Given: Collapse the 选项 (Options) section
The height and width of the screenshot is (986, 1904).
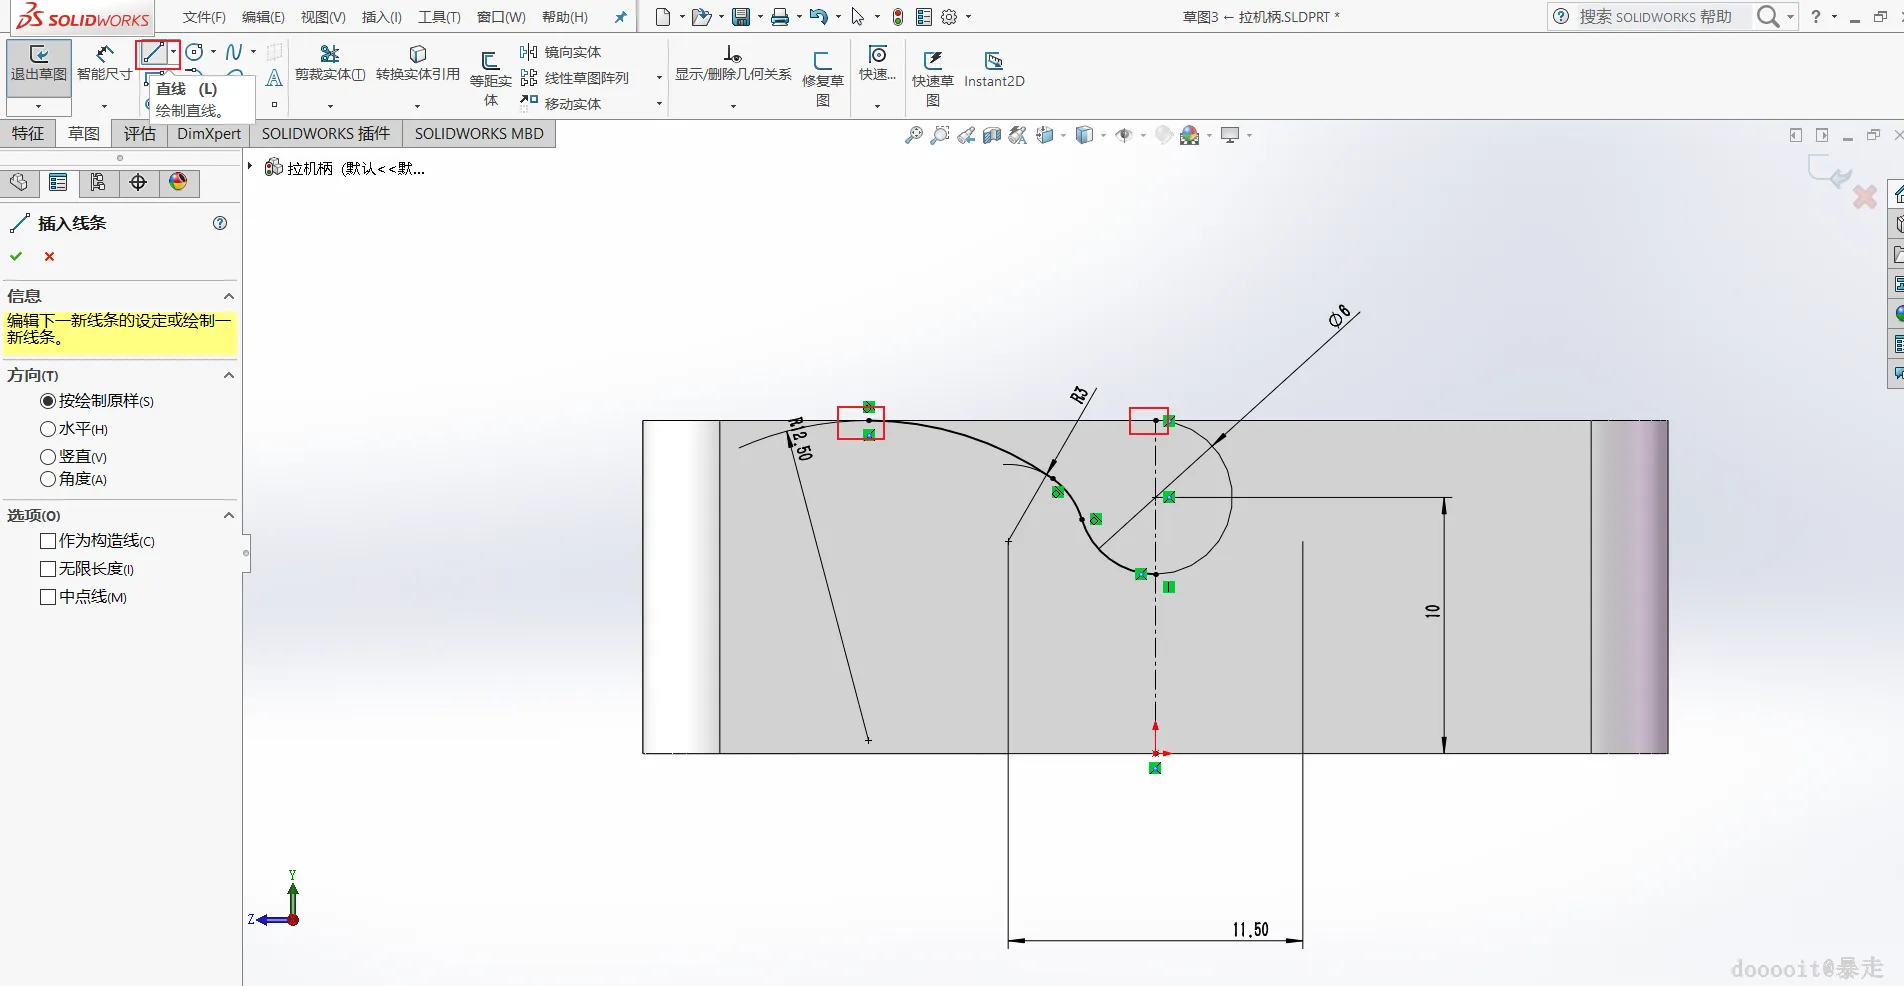Looking at the screenshot, I should pos(229,516).
